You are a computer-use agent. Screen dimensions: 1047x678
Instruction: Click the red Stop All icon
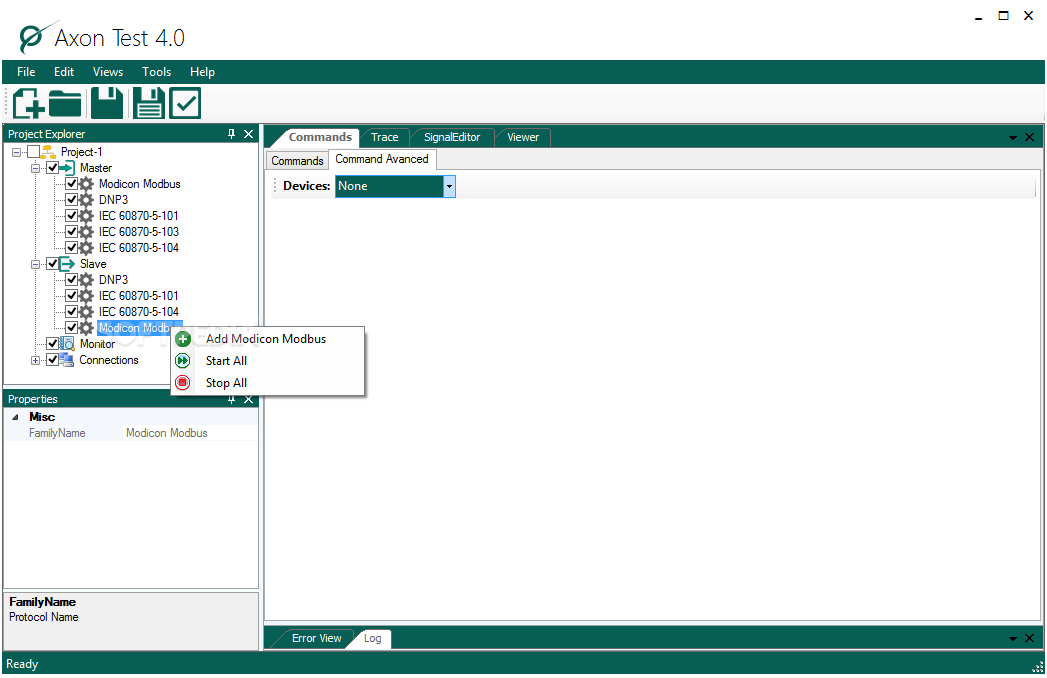click(182, 383)
